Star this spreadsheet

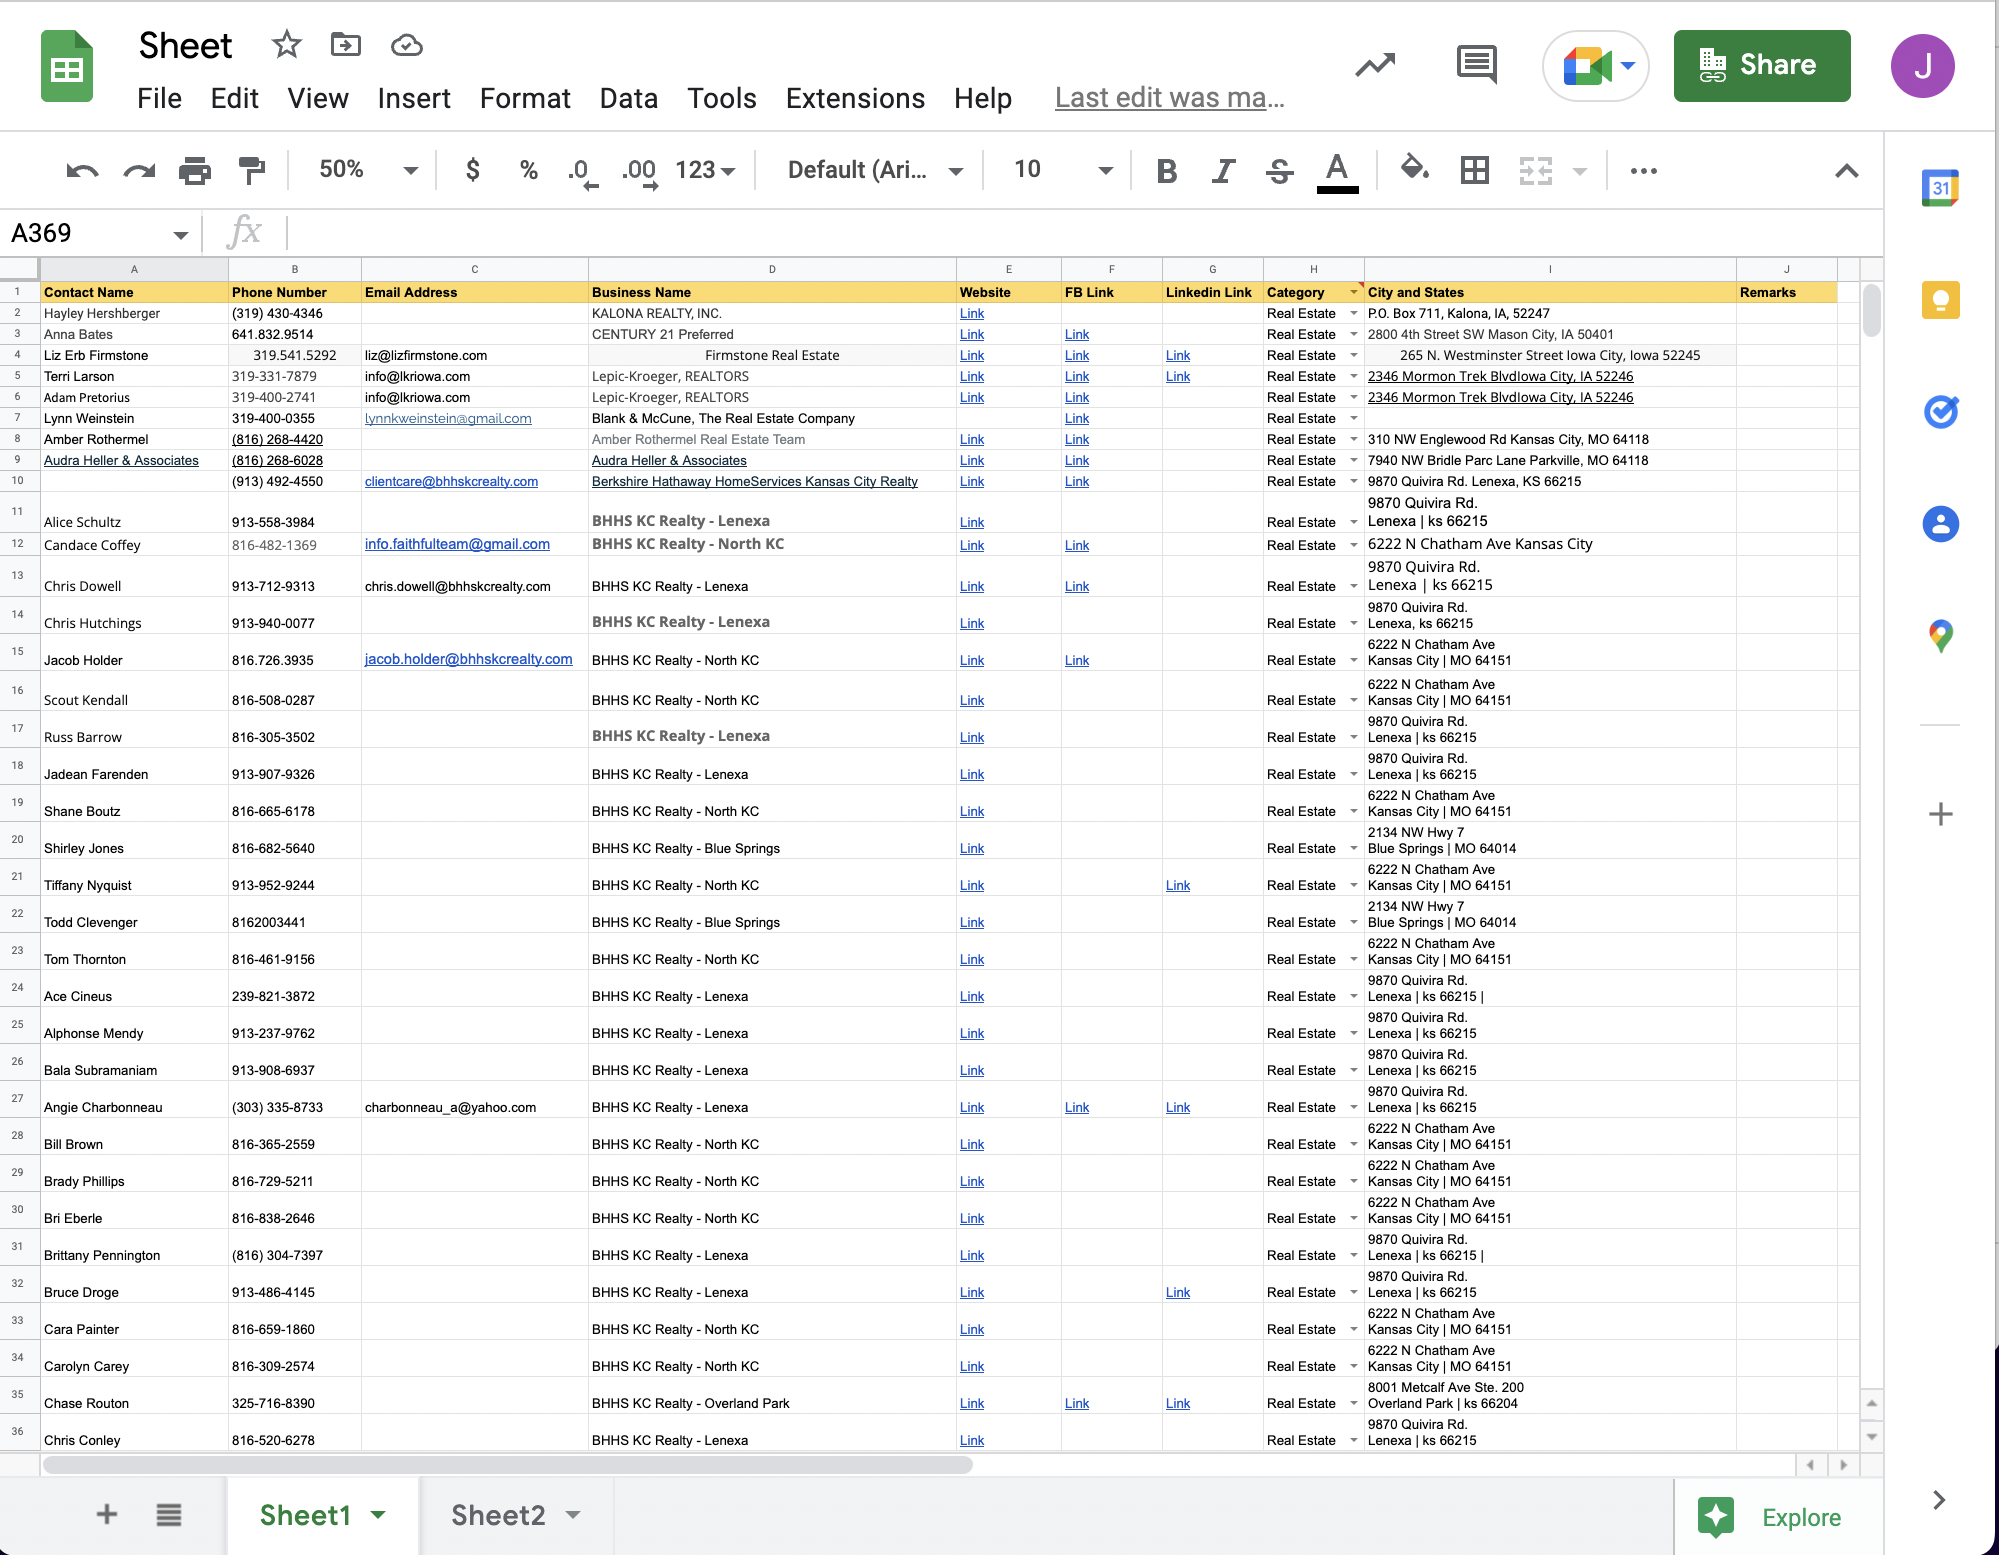click(286, 45)
